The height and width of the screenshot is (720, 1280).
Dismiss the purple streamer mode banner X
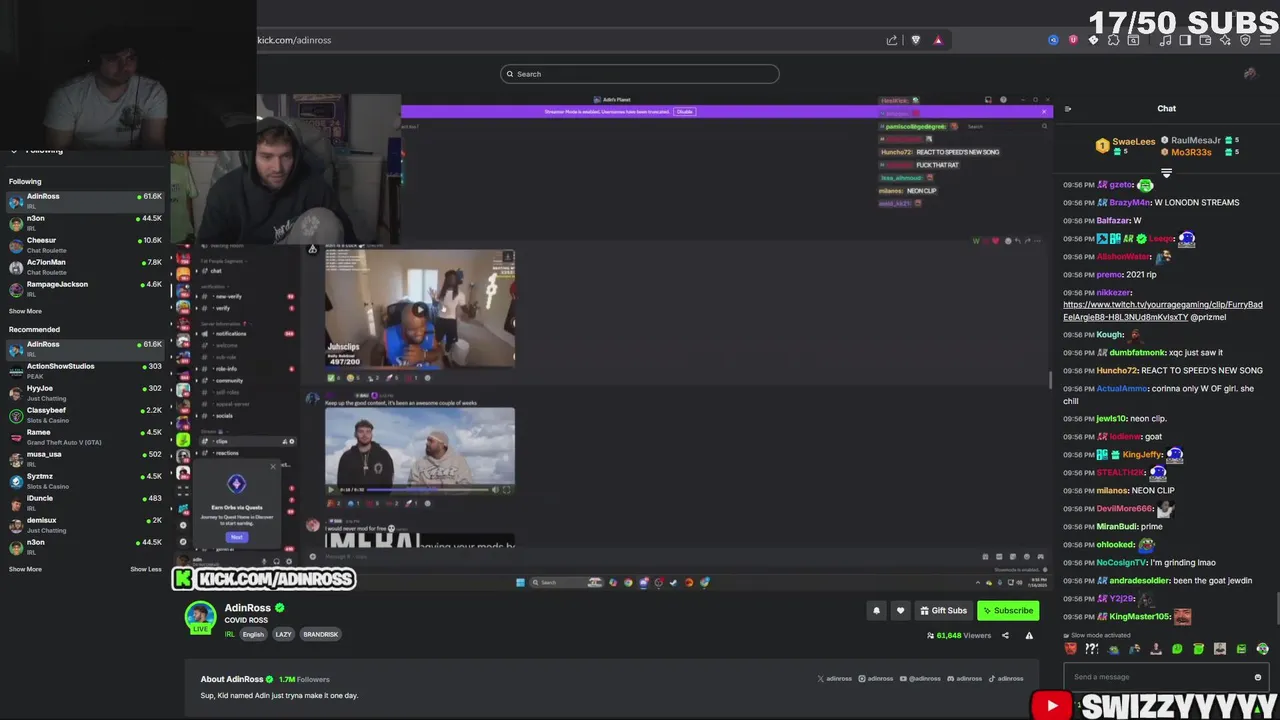(1044, 112)
